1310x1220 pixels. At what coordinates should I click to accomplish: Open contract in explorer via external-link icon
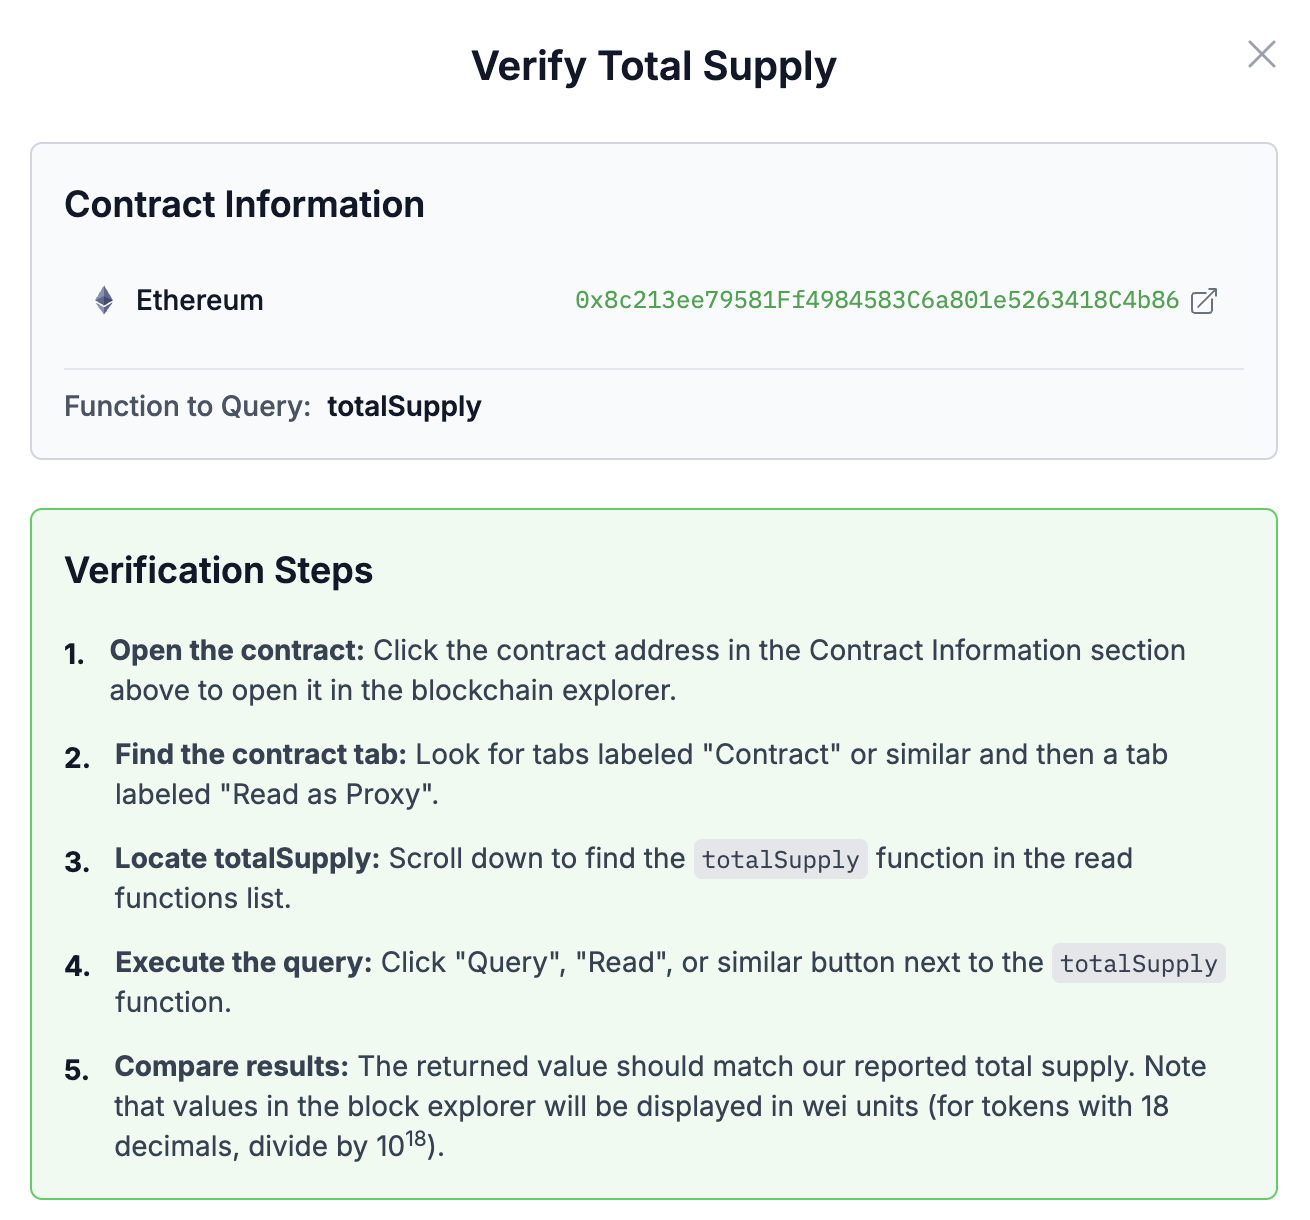point(1203,300)
